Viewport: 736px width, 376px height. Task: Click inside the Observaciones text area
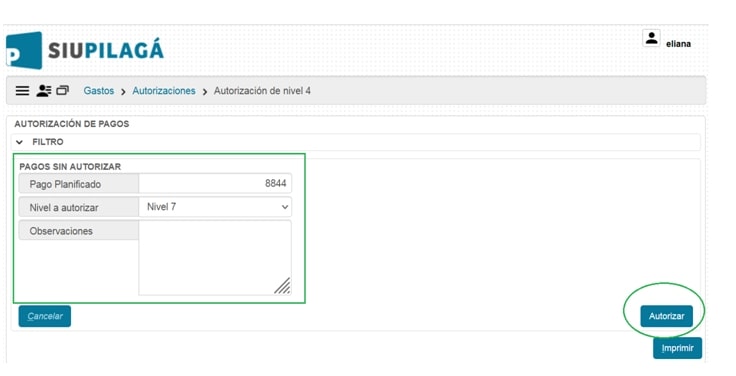coord(215,258)
